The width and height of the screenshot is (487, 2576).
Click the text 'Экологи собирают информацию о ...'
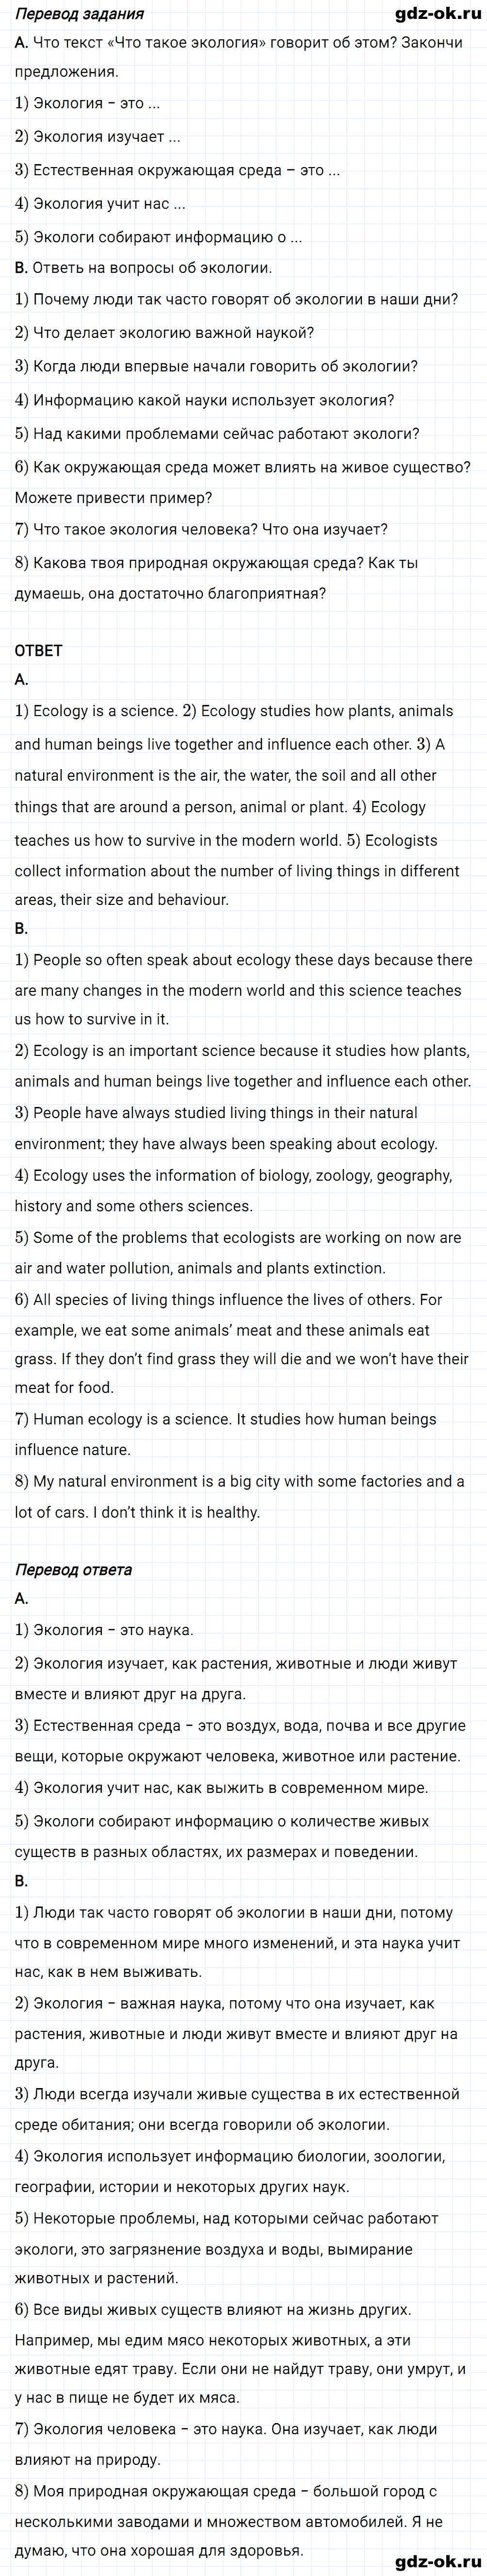[158, 237]
